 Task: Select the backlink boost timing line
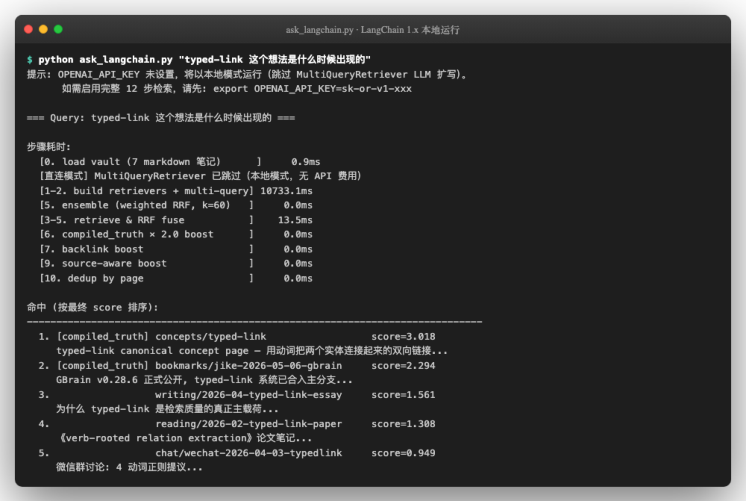(x=176, y=249)
